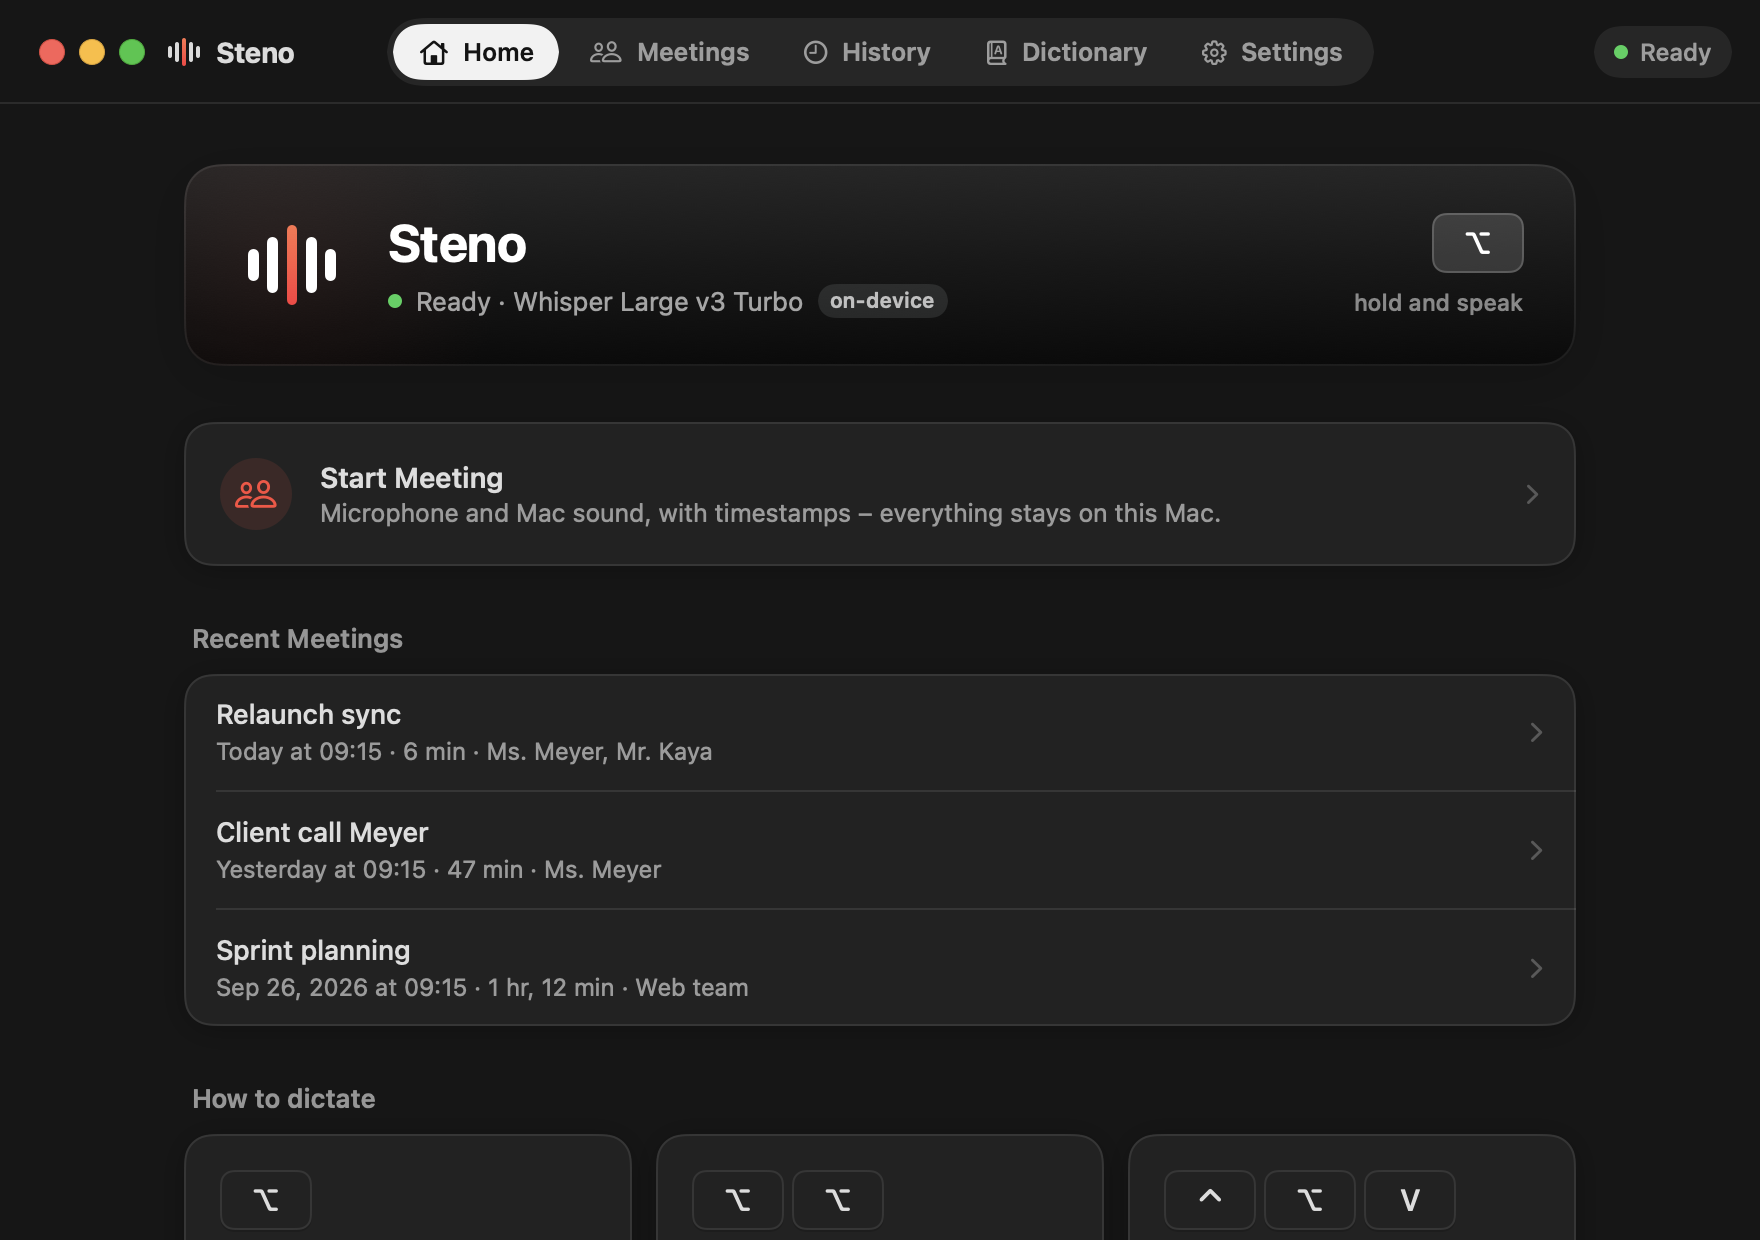
Task: Close the Steno window
Action: [52, 52]
